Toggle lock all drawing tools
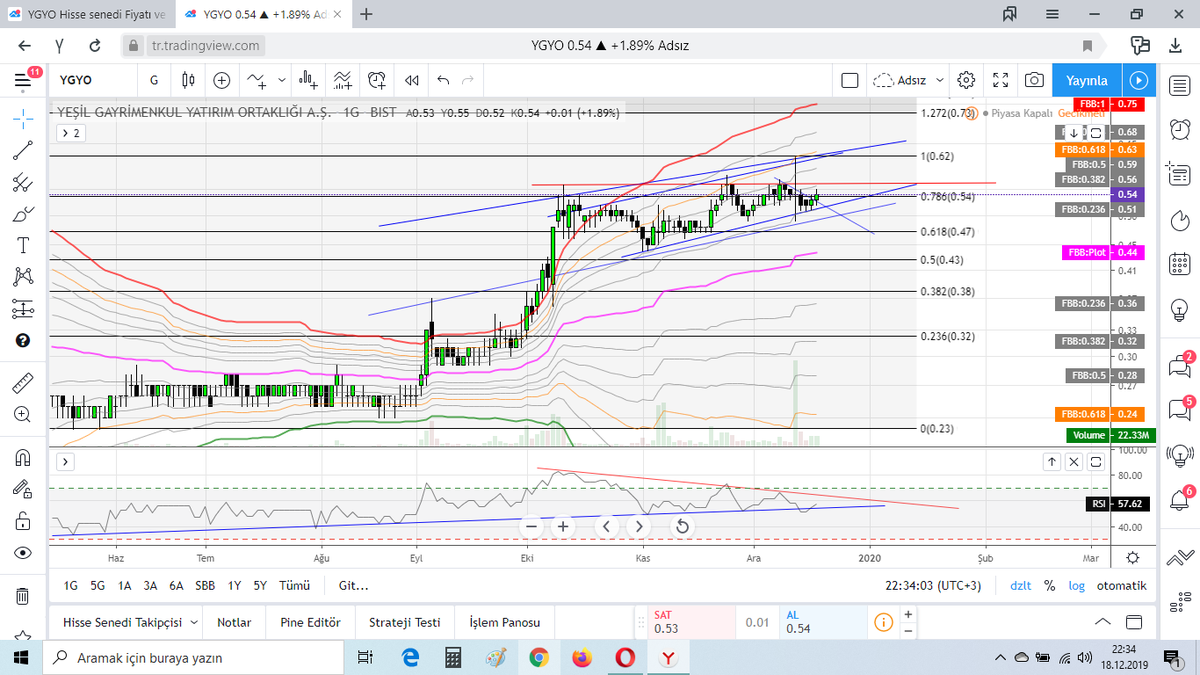The height and width of the screenshot is (675, 1200). pos(23,521)
